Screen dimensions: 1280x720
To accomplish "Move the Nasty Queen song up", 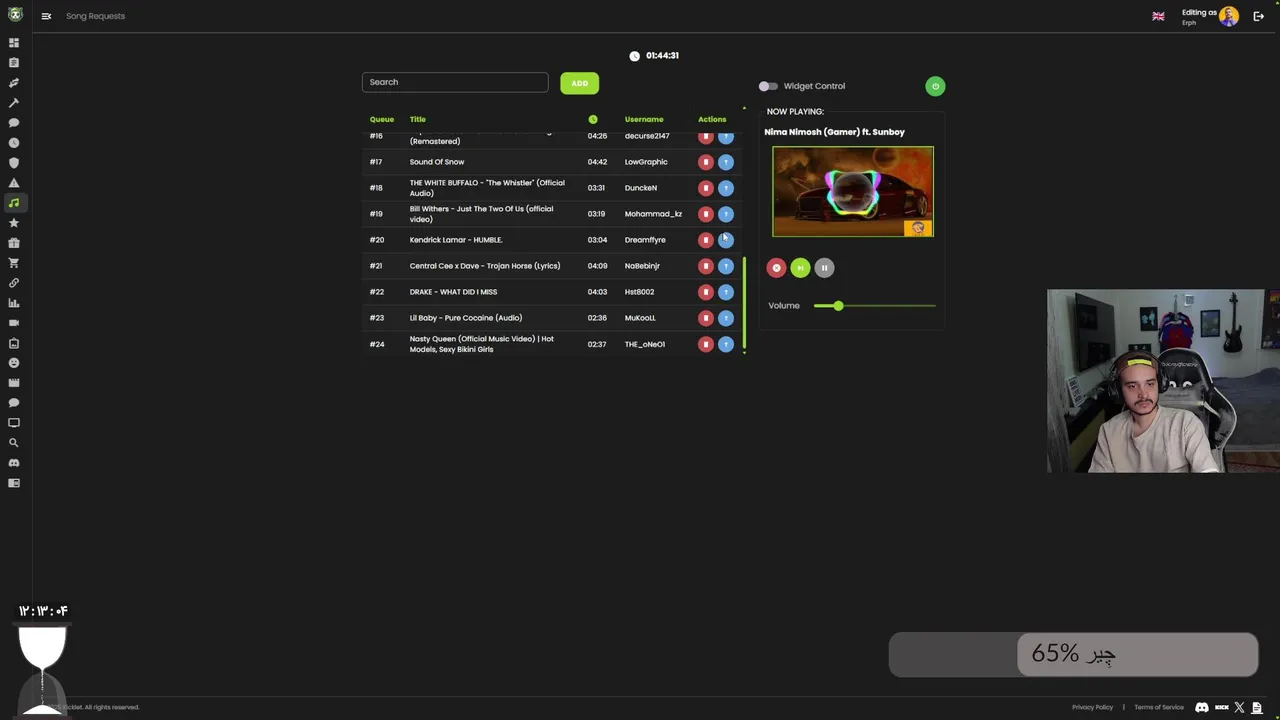I will 726,344.
